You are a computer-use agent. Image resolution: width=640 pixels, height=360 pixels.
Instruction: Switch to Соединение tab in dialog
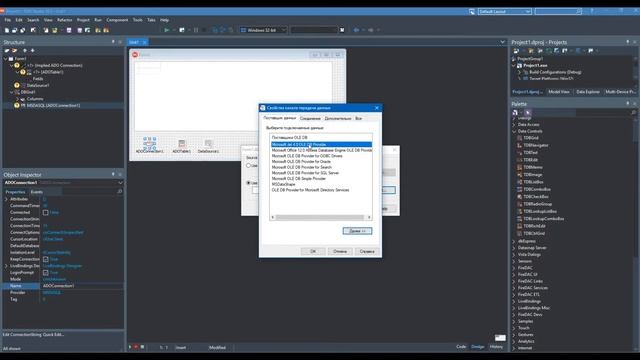tap(310, 118)
